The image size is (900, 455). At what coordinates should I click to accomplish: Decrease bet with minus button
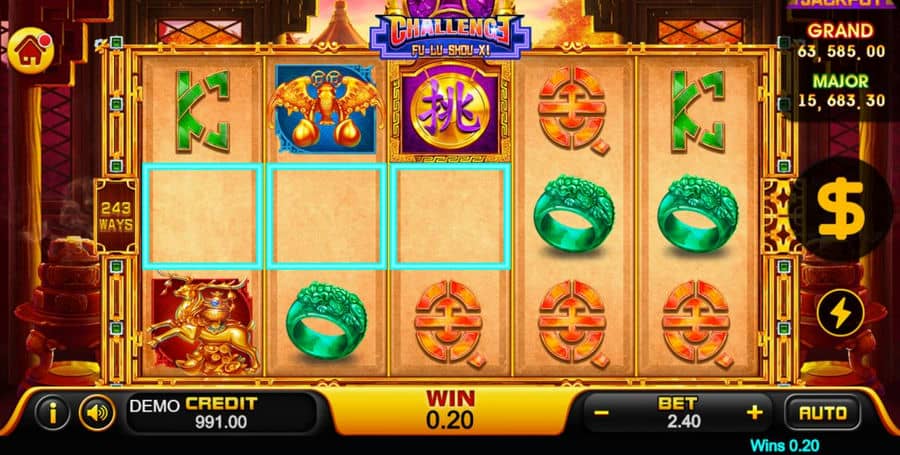point(601,413)
